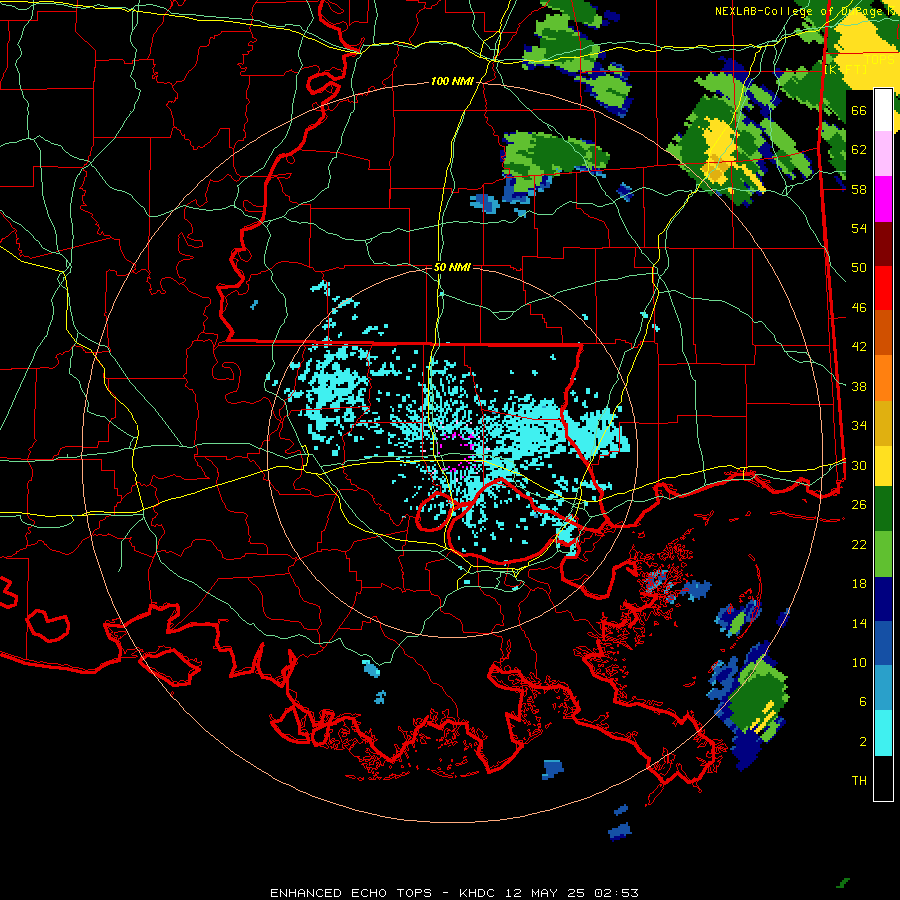Screen dimensions: 900x900
Task: Pick the bright red legend swatch
Action: pyautogui.click(x=883, y=289)
